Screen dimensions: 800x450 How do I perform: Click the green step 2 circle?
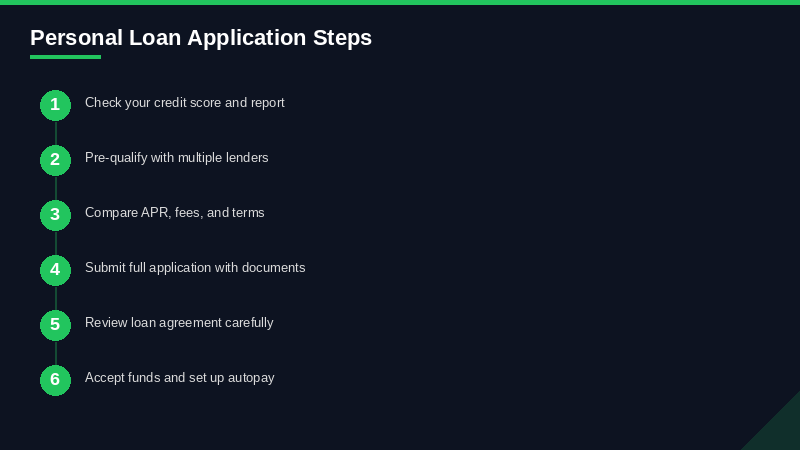pyautogui.click(x=55, y=160)
